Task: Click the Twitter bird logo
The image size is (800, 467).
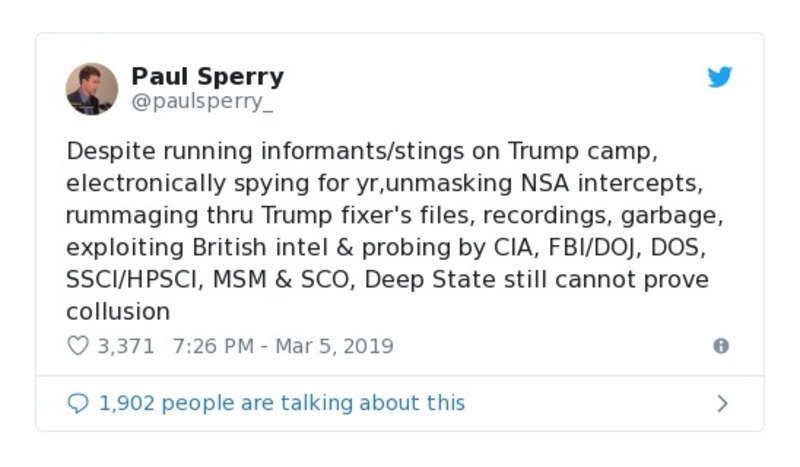Action: pyautogui.click(x=720, y=78)
